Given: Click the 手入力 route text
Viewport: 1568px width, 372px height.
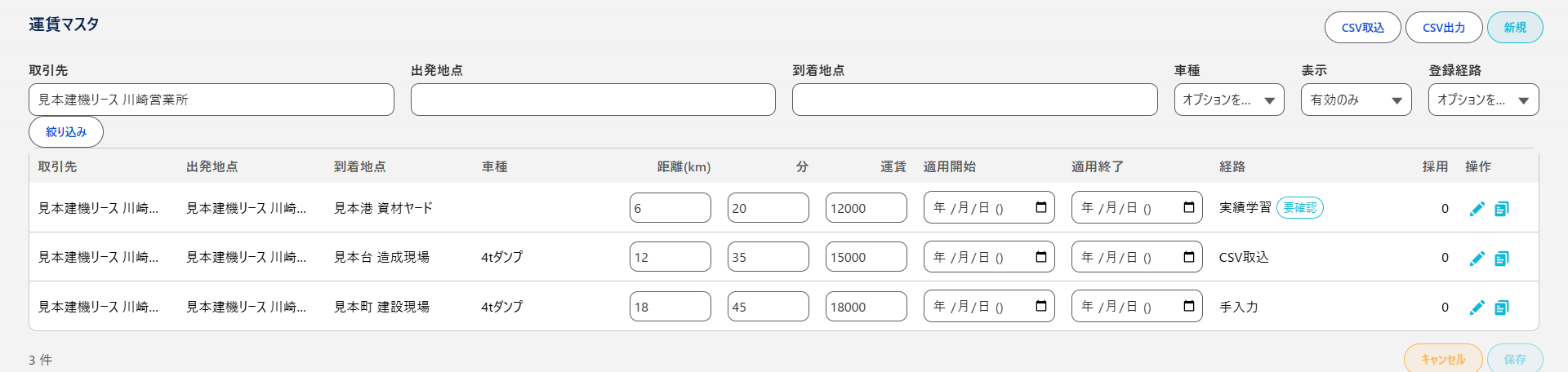Looking at the screenshot, I should 1238,306.
